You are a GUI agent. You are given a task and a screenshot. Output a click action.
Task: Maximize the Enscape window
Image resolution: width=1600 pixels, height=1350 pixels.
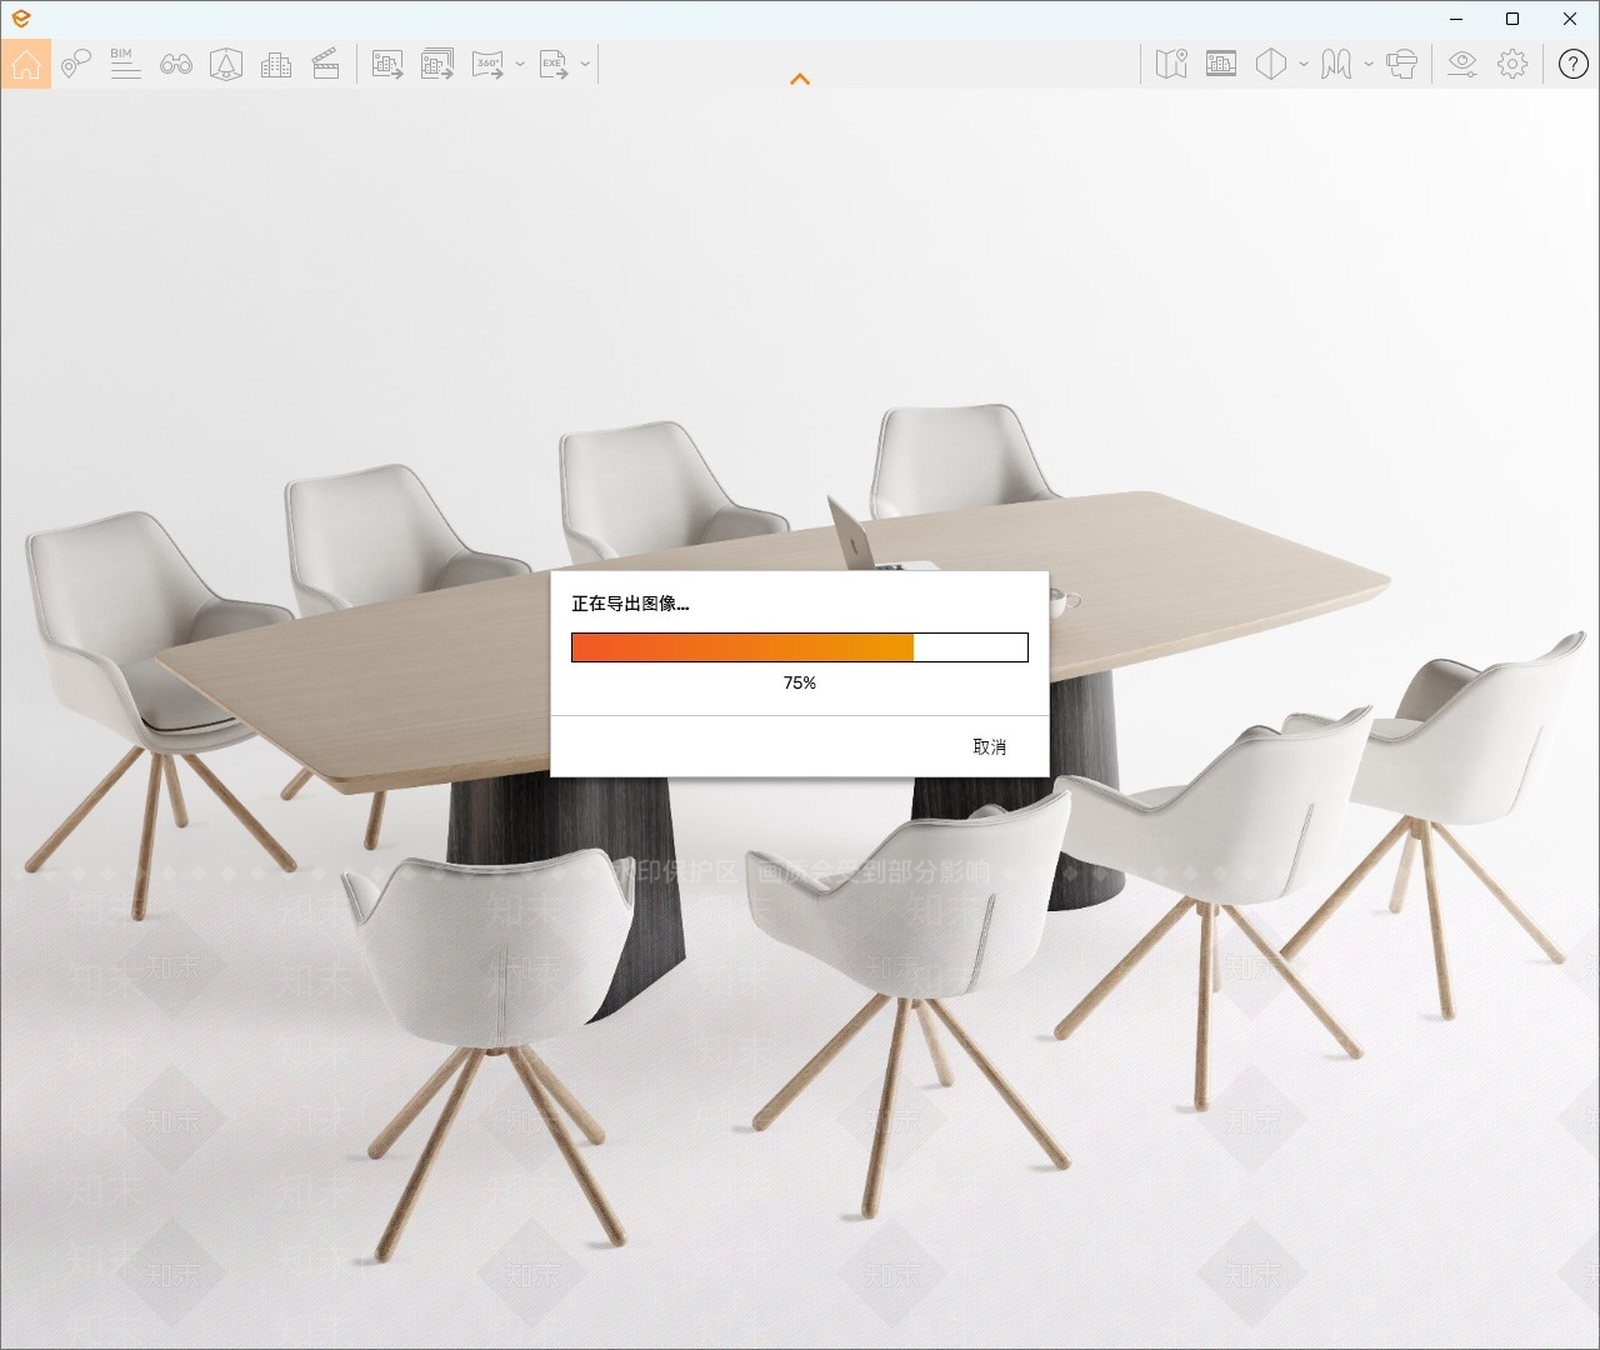click(1513, 19)
